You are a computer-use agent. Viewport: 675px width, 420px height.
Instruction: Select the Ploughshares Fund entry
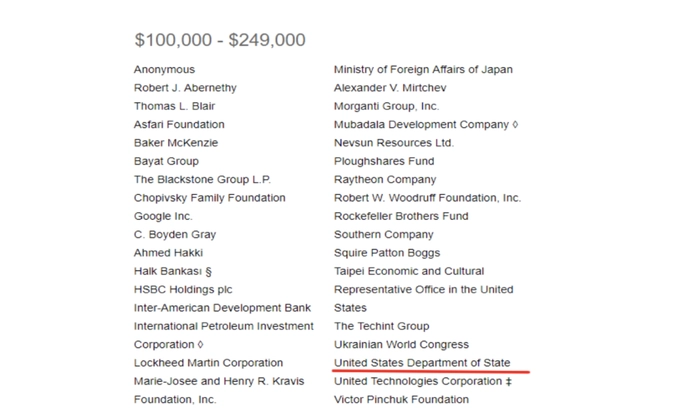point(384,161)
